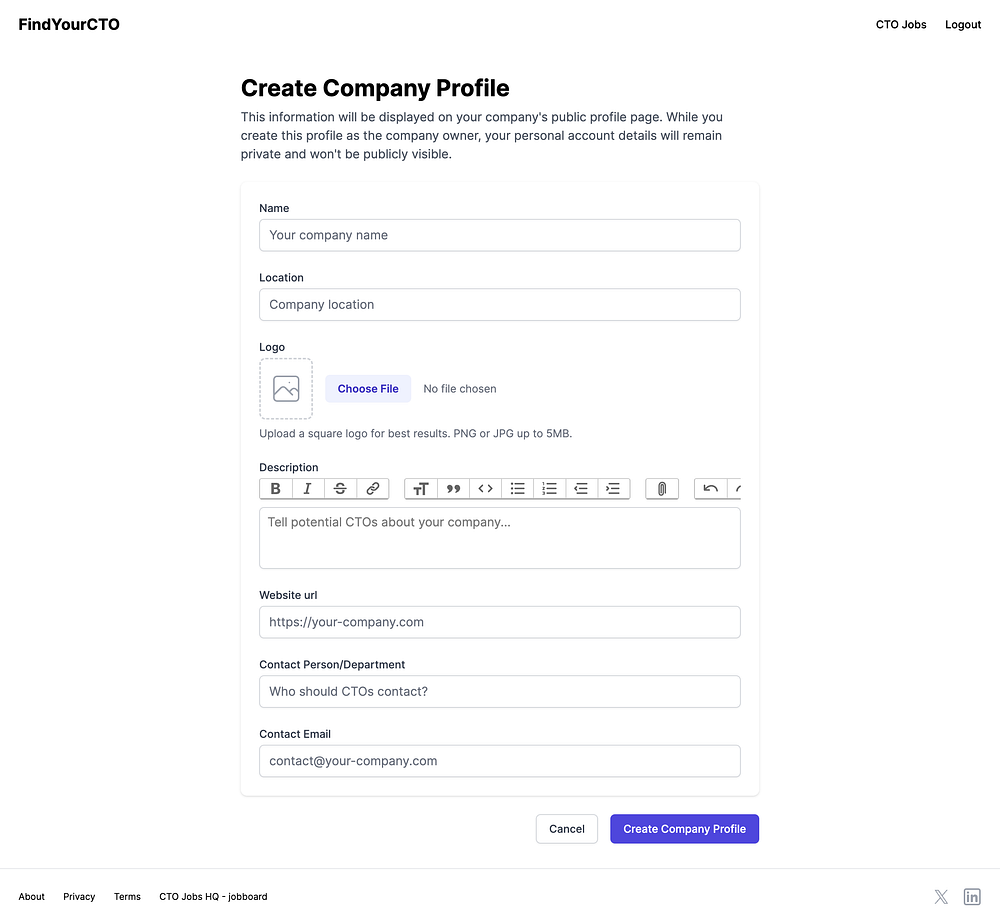Undo last edit in description editor
The image size is (1000, 924).
(x=710, y=489)
